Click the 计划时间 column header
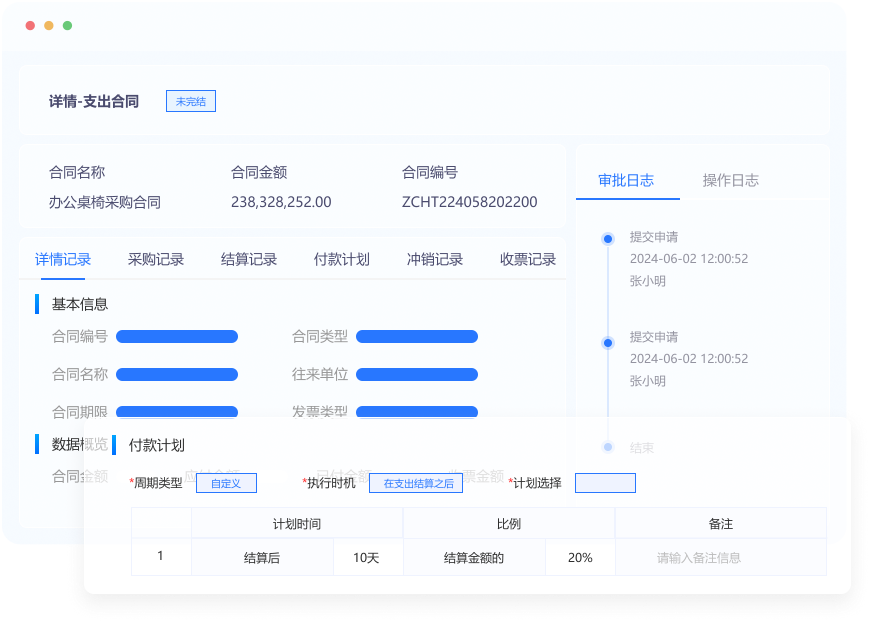 tap(297, 524)
